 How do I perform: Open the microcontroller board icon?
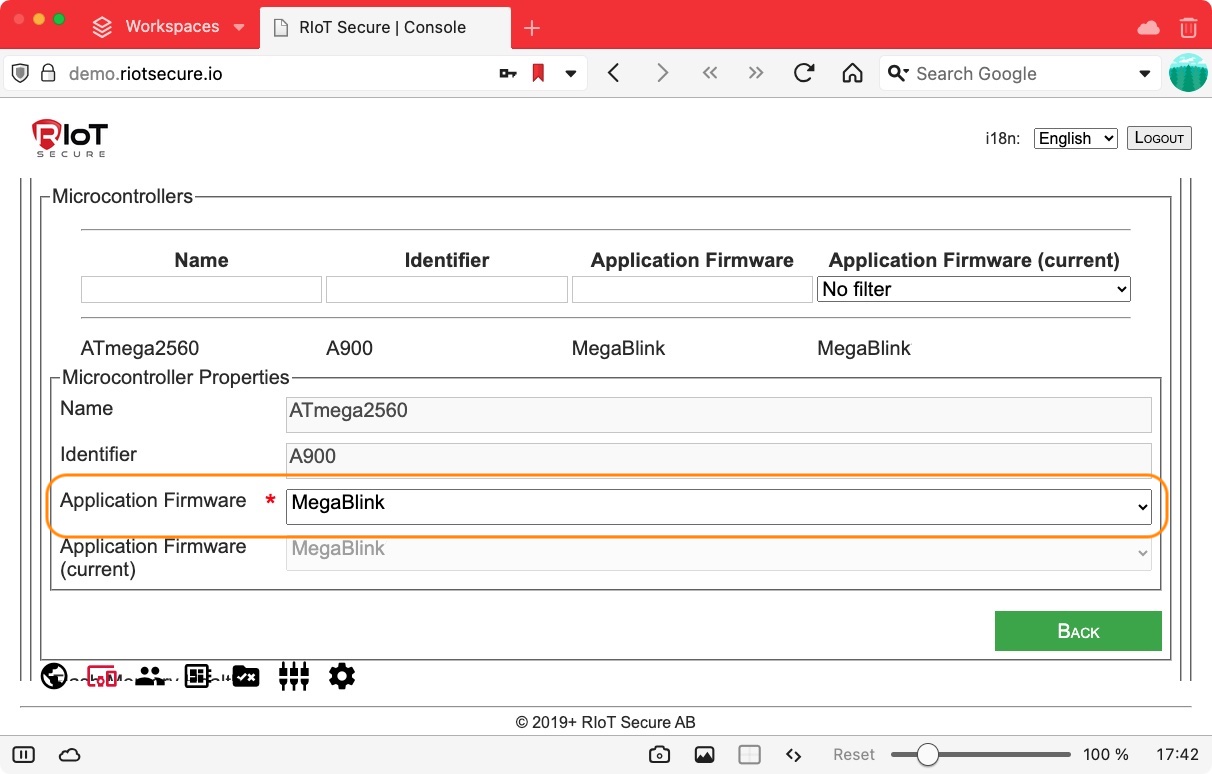click(x=198, y=677)
